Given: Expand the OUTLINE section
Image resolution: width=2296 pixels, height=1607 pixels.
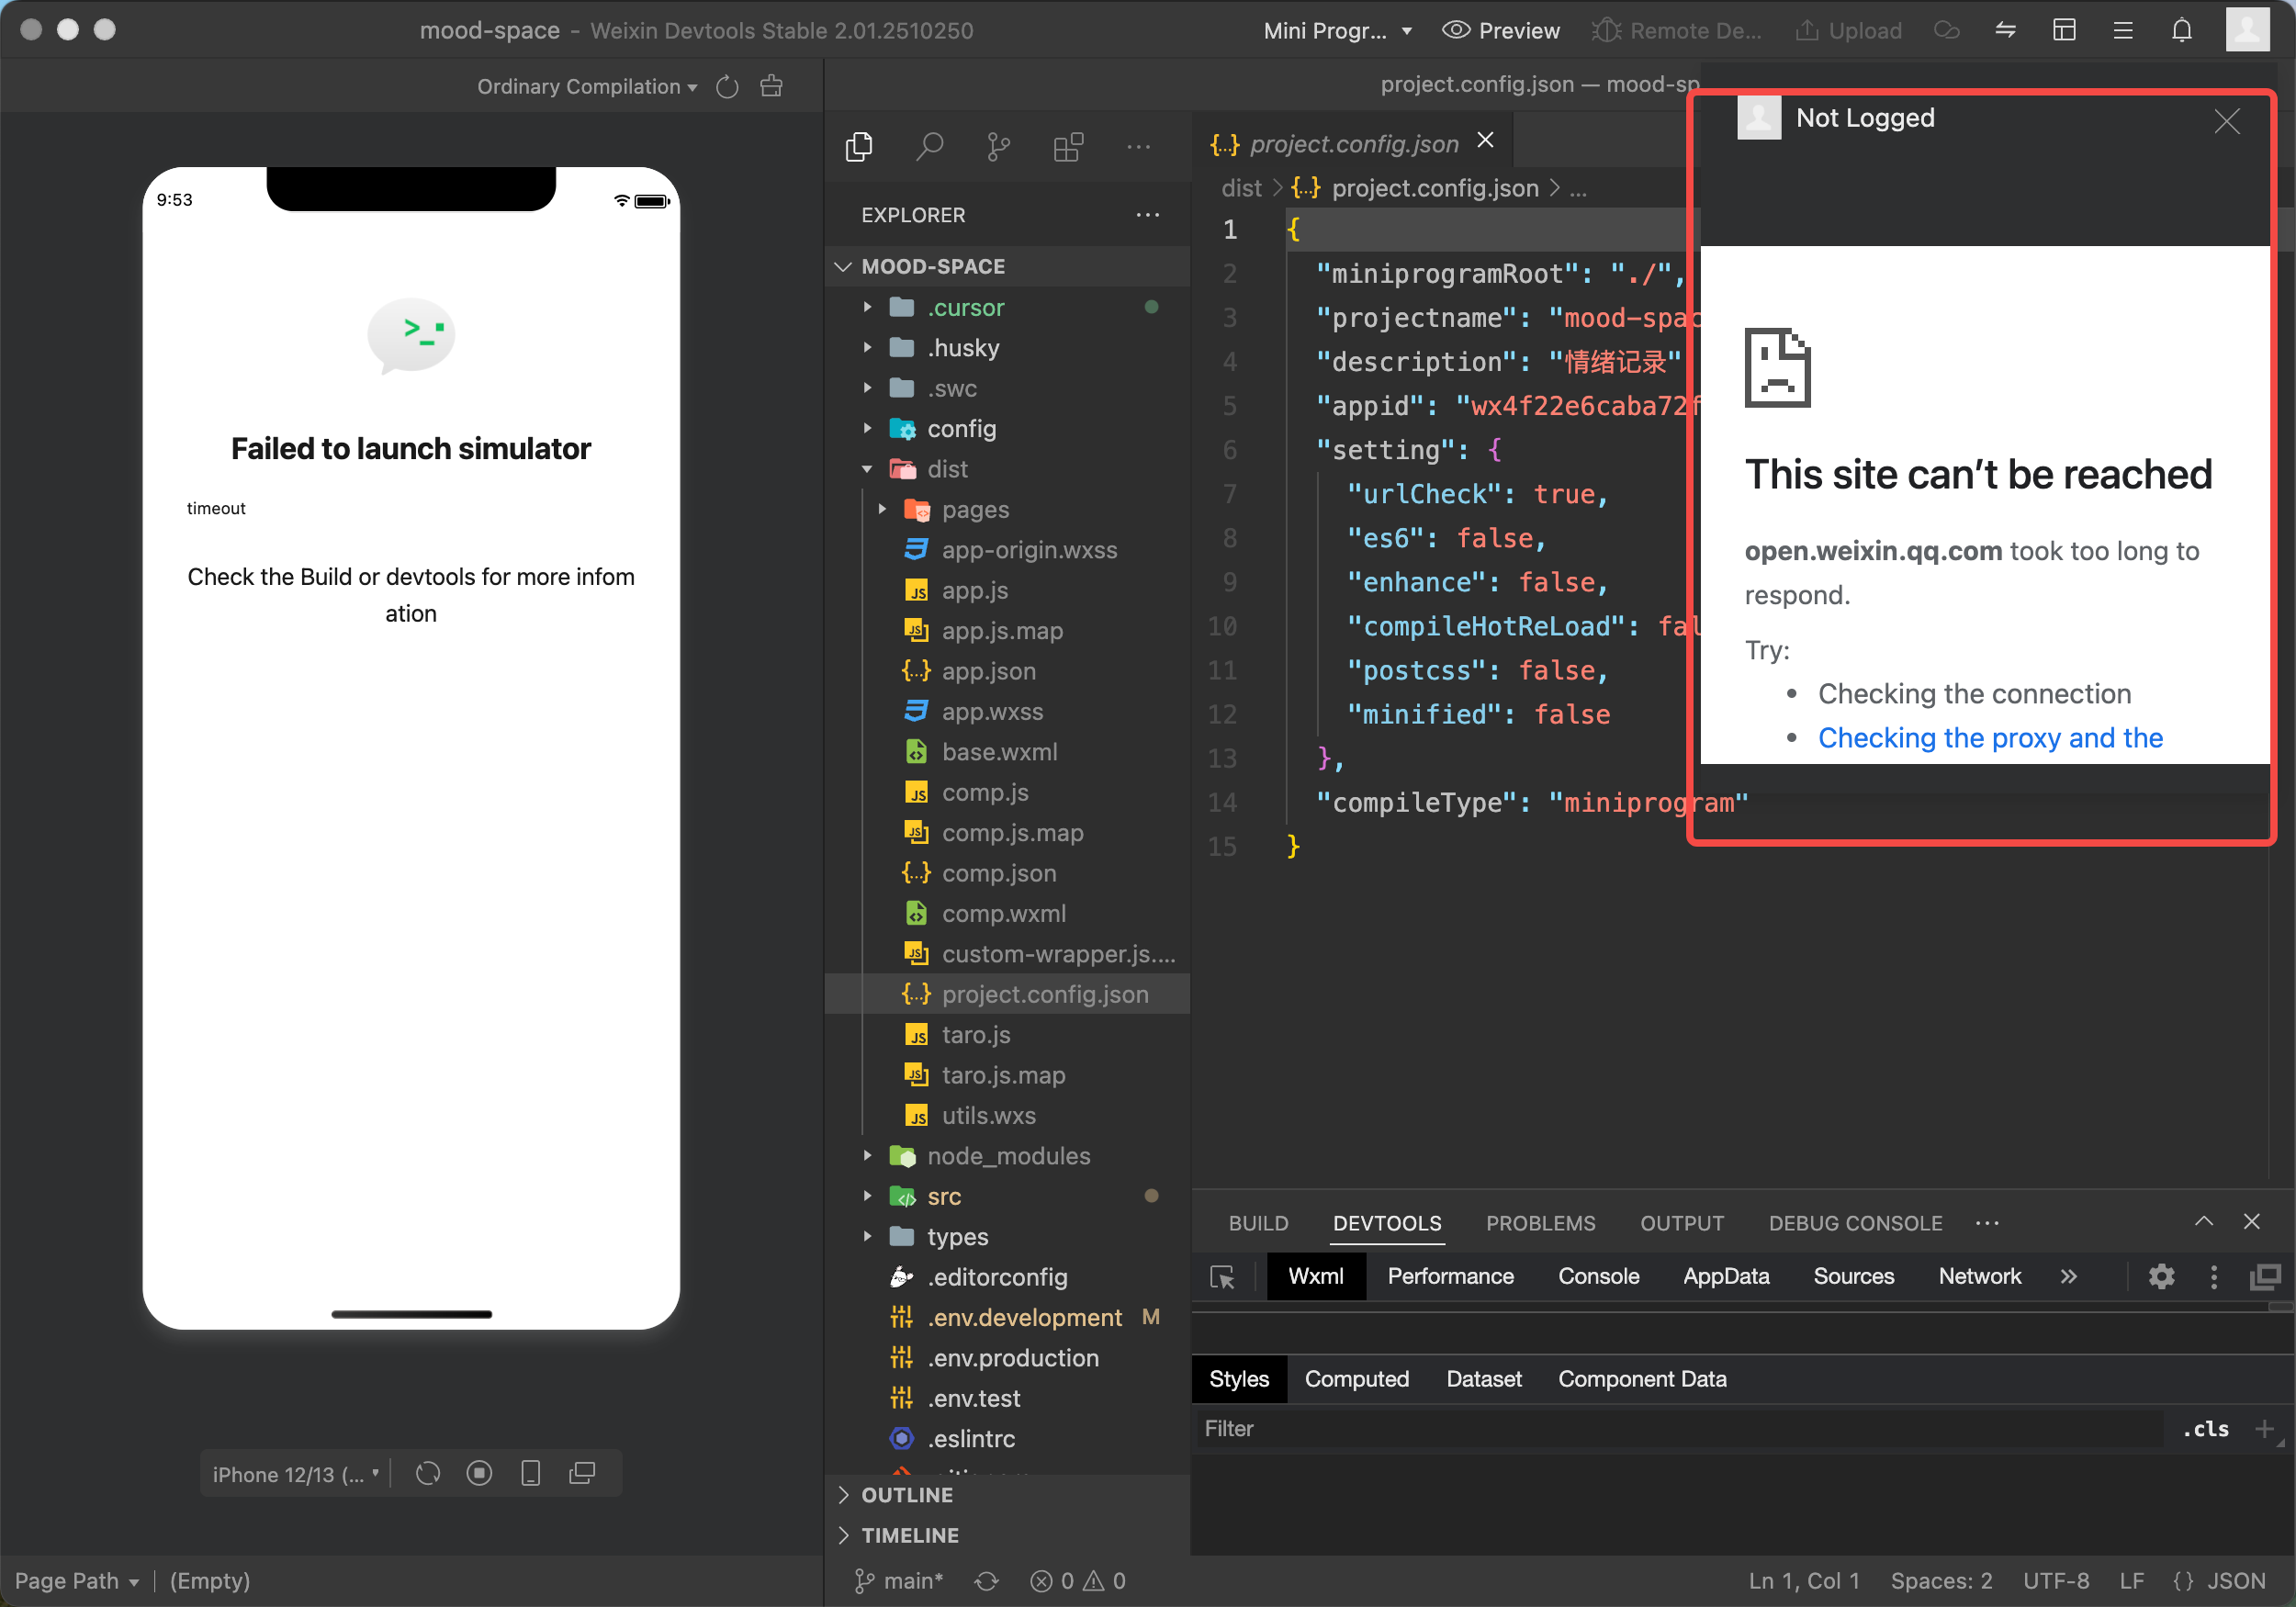Looking at the screenshot, I should (x=907, y=1495).
